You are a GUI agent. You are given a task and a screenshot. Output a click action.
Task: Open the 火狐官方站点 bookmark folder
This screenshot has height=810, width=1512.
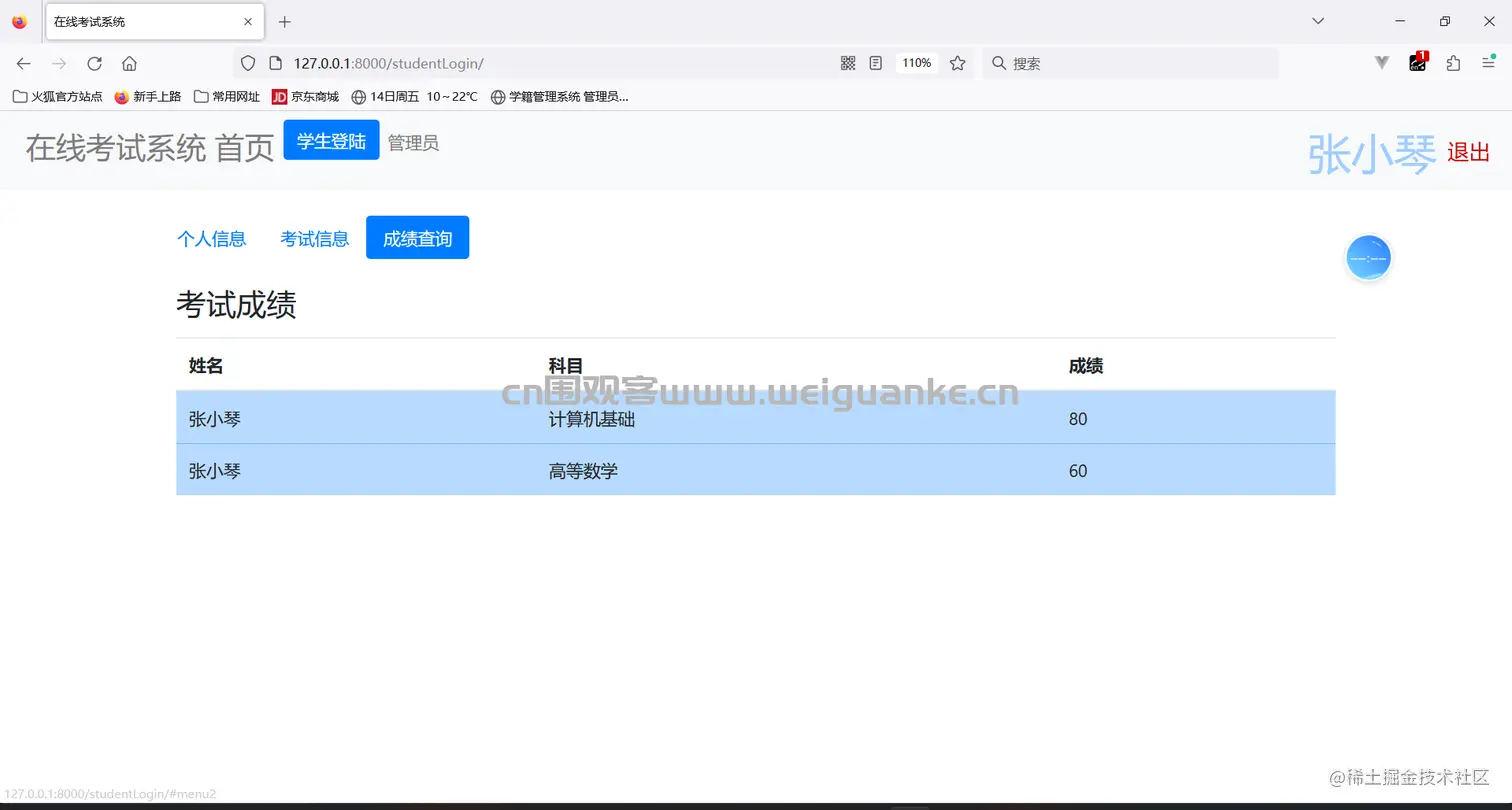pos(57,97)
